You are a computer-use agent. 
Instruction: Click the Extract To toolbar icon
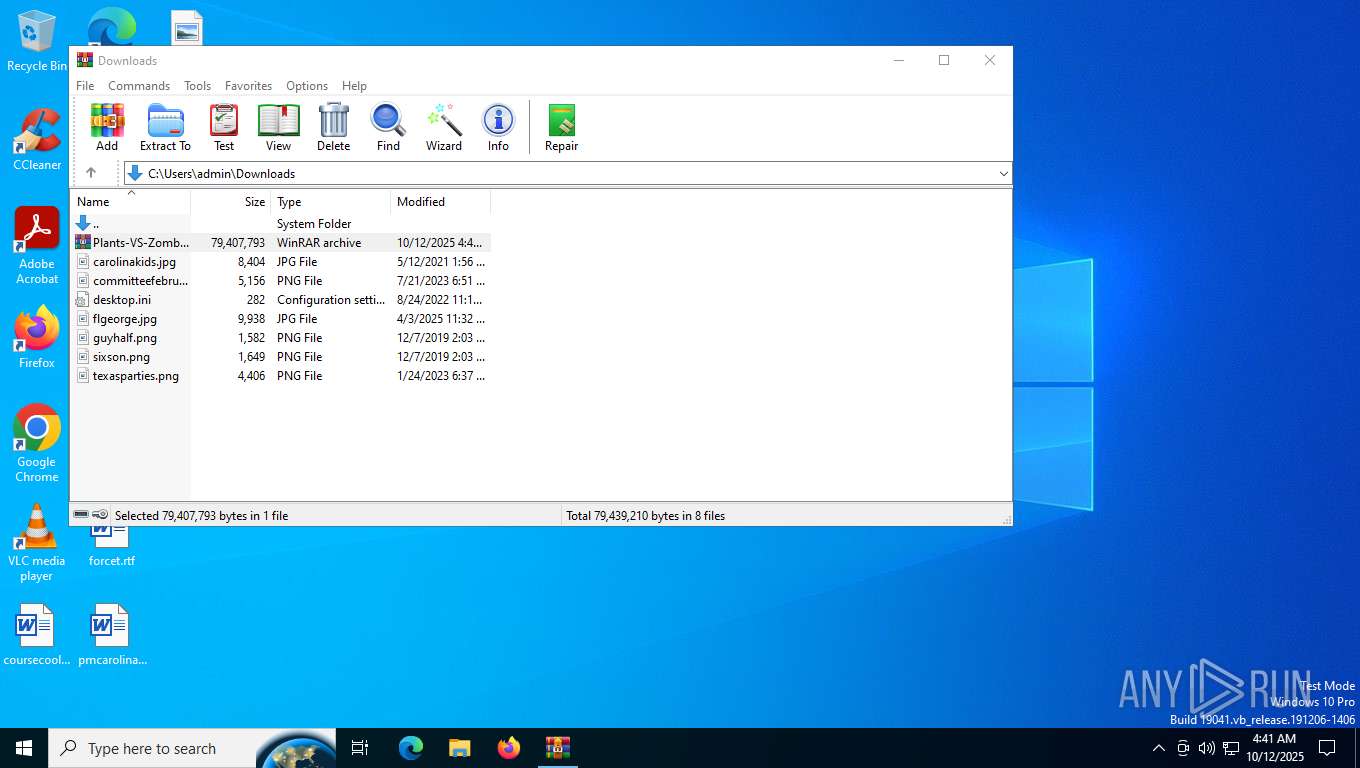point(165,127)
